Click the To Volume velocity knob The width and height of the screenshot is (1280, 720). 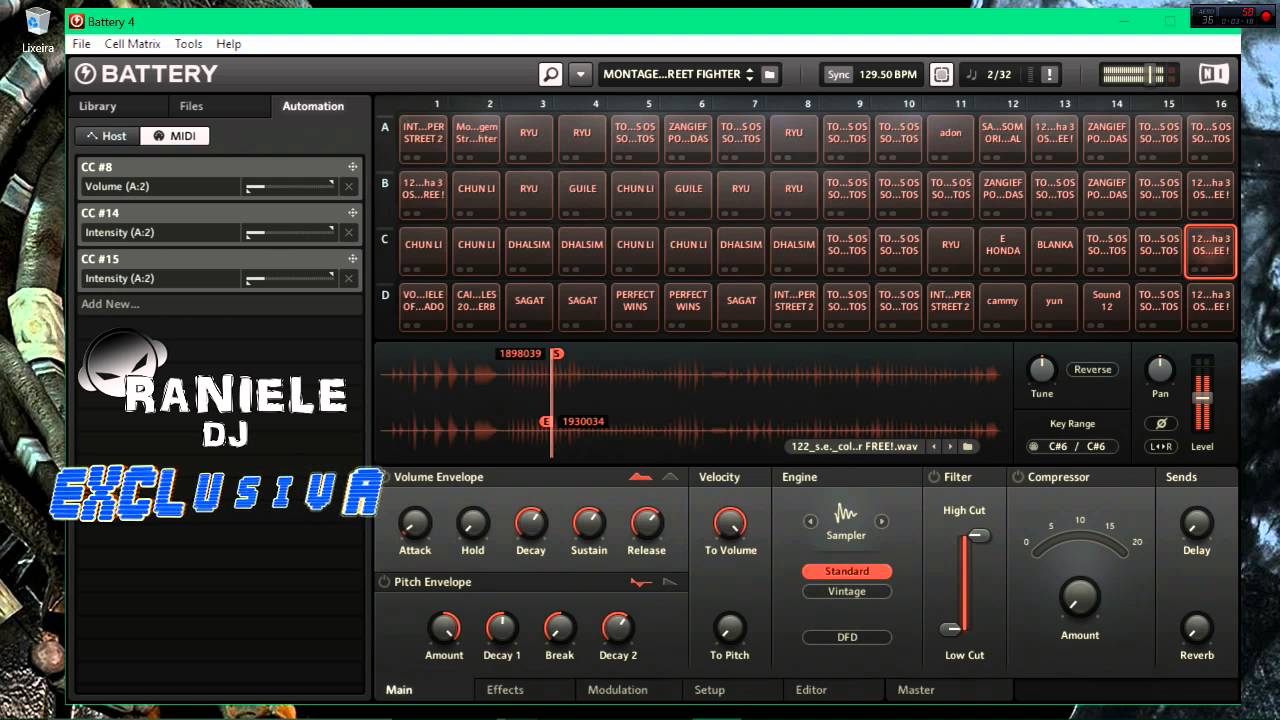pyautogui.click(x=730, y=522)
